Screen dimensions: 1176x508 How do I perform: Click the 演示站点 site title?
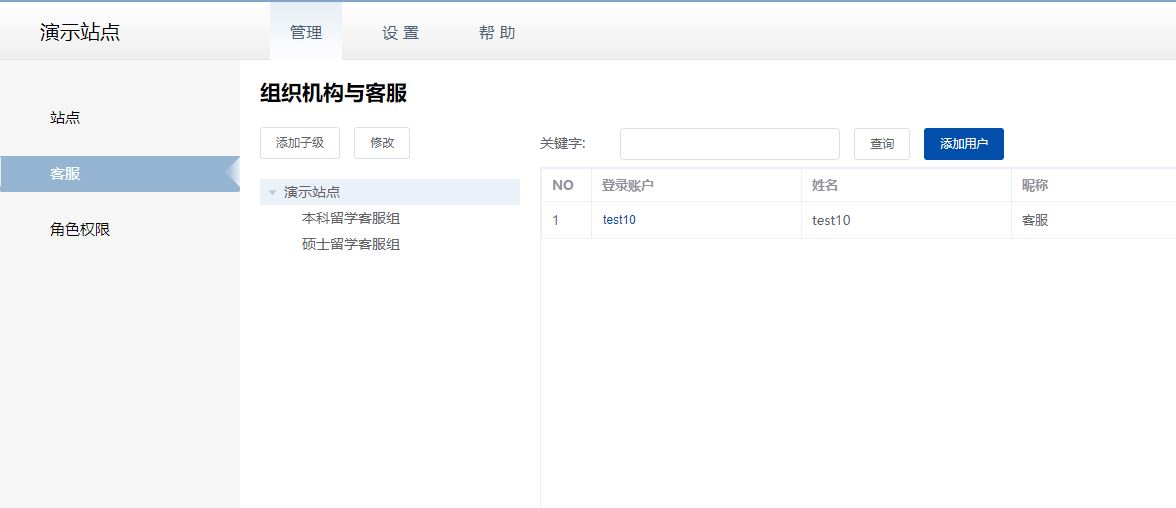click(80, 32)
